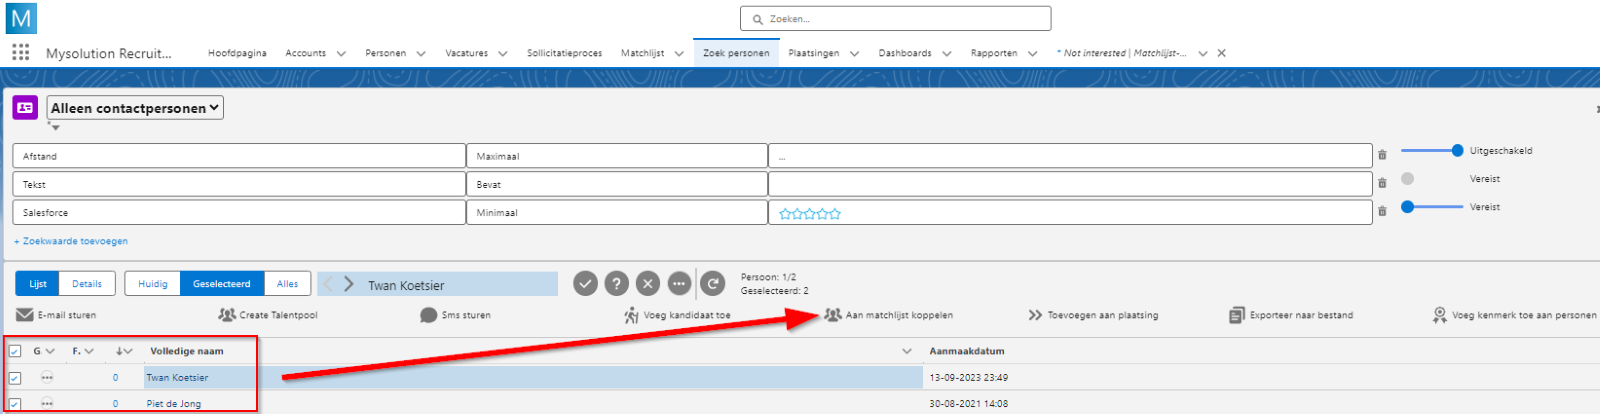The width and height of the screenshot is (1600, 414).
Task: Click Zoekwaarde toevoegen link
Action: pos(71,241)
